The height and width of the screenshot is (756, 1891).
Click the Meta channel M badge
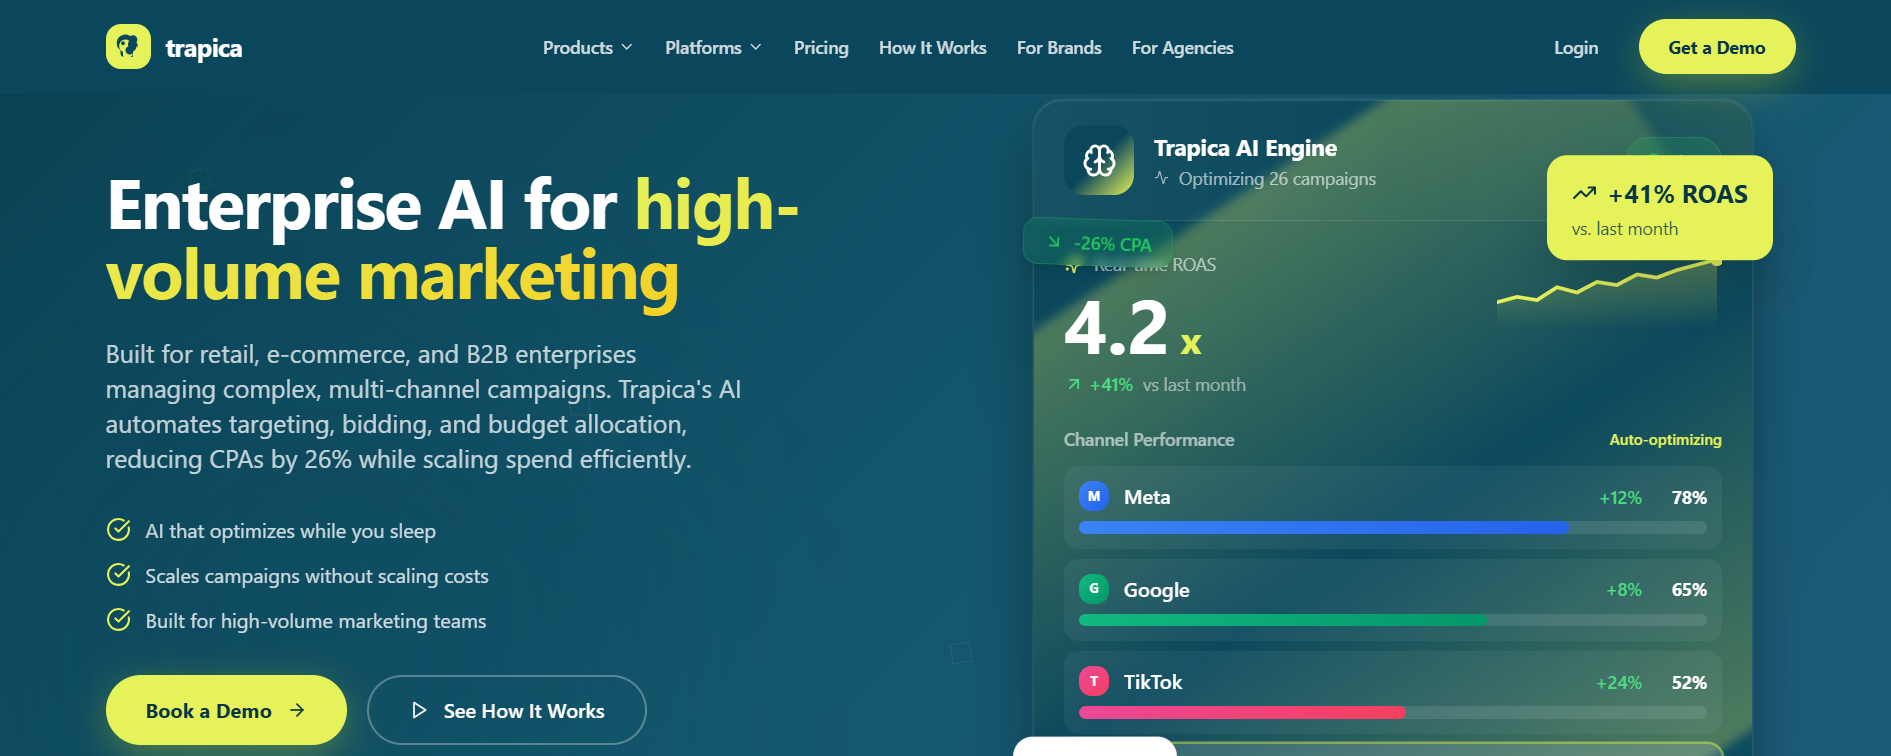pyautogui.click(x=1094, y=496)
